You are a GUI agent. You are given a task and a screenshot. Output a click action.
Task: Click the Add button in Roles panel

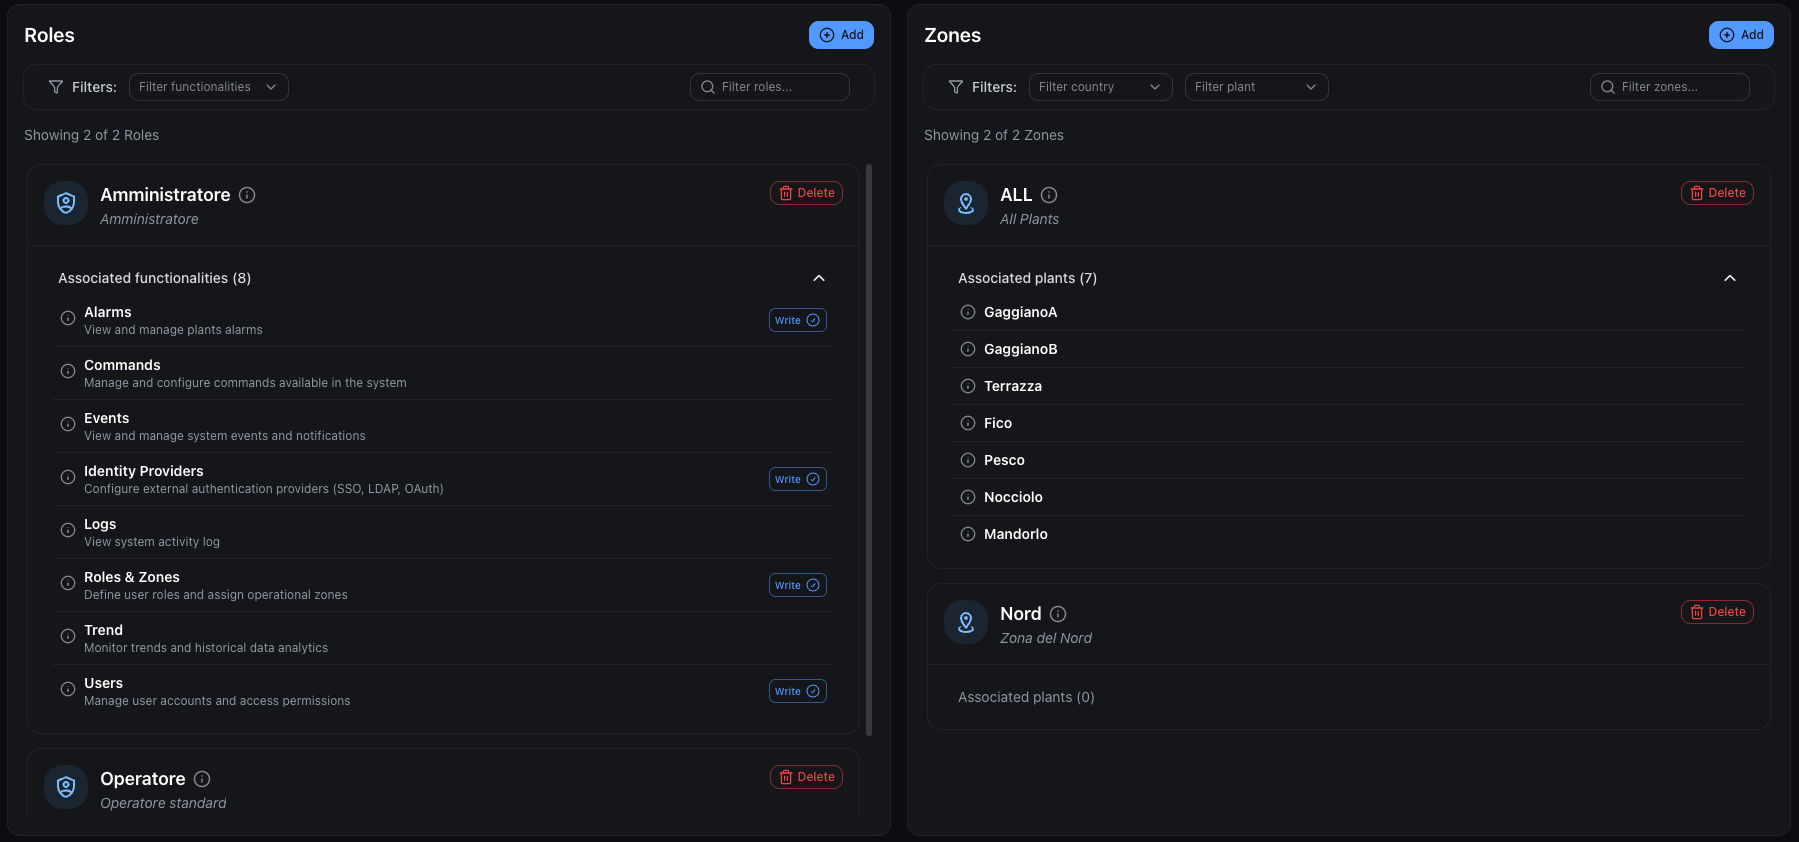(841, 35)
